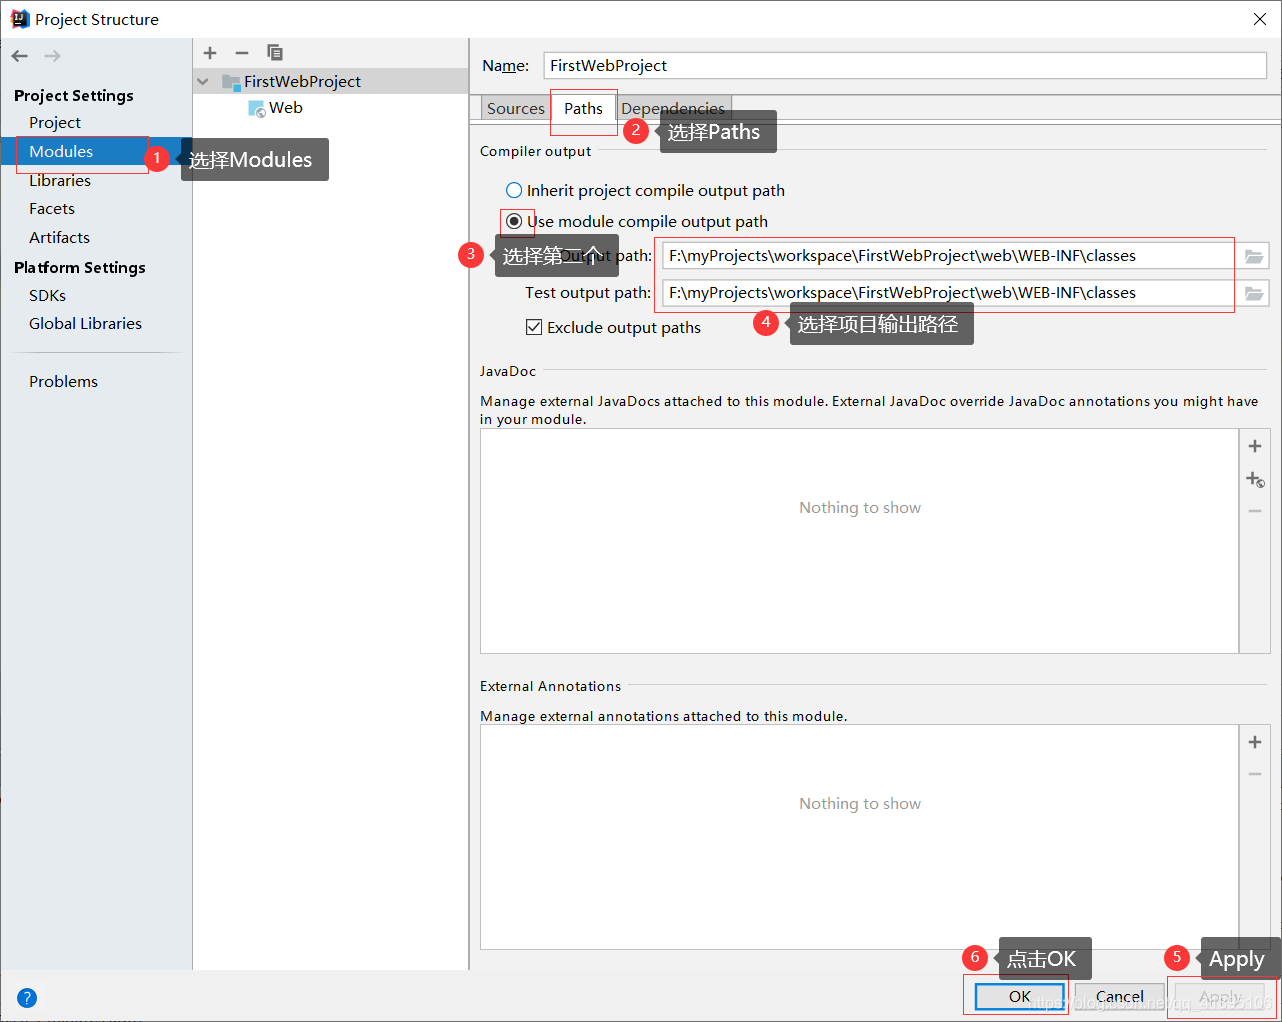Image resolution: width=1282 pixels, height=1022 pixels.
Task: Open SDKs under Platform Settings
Action: [47, 295]
